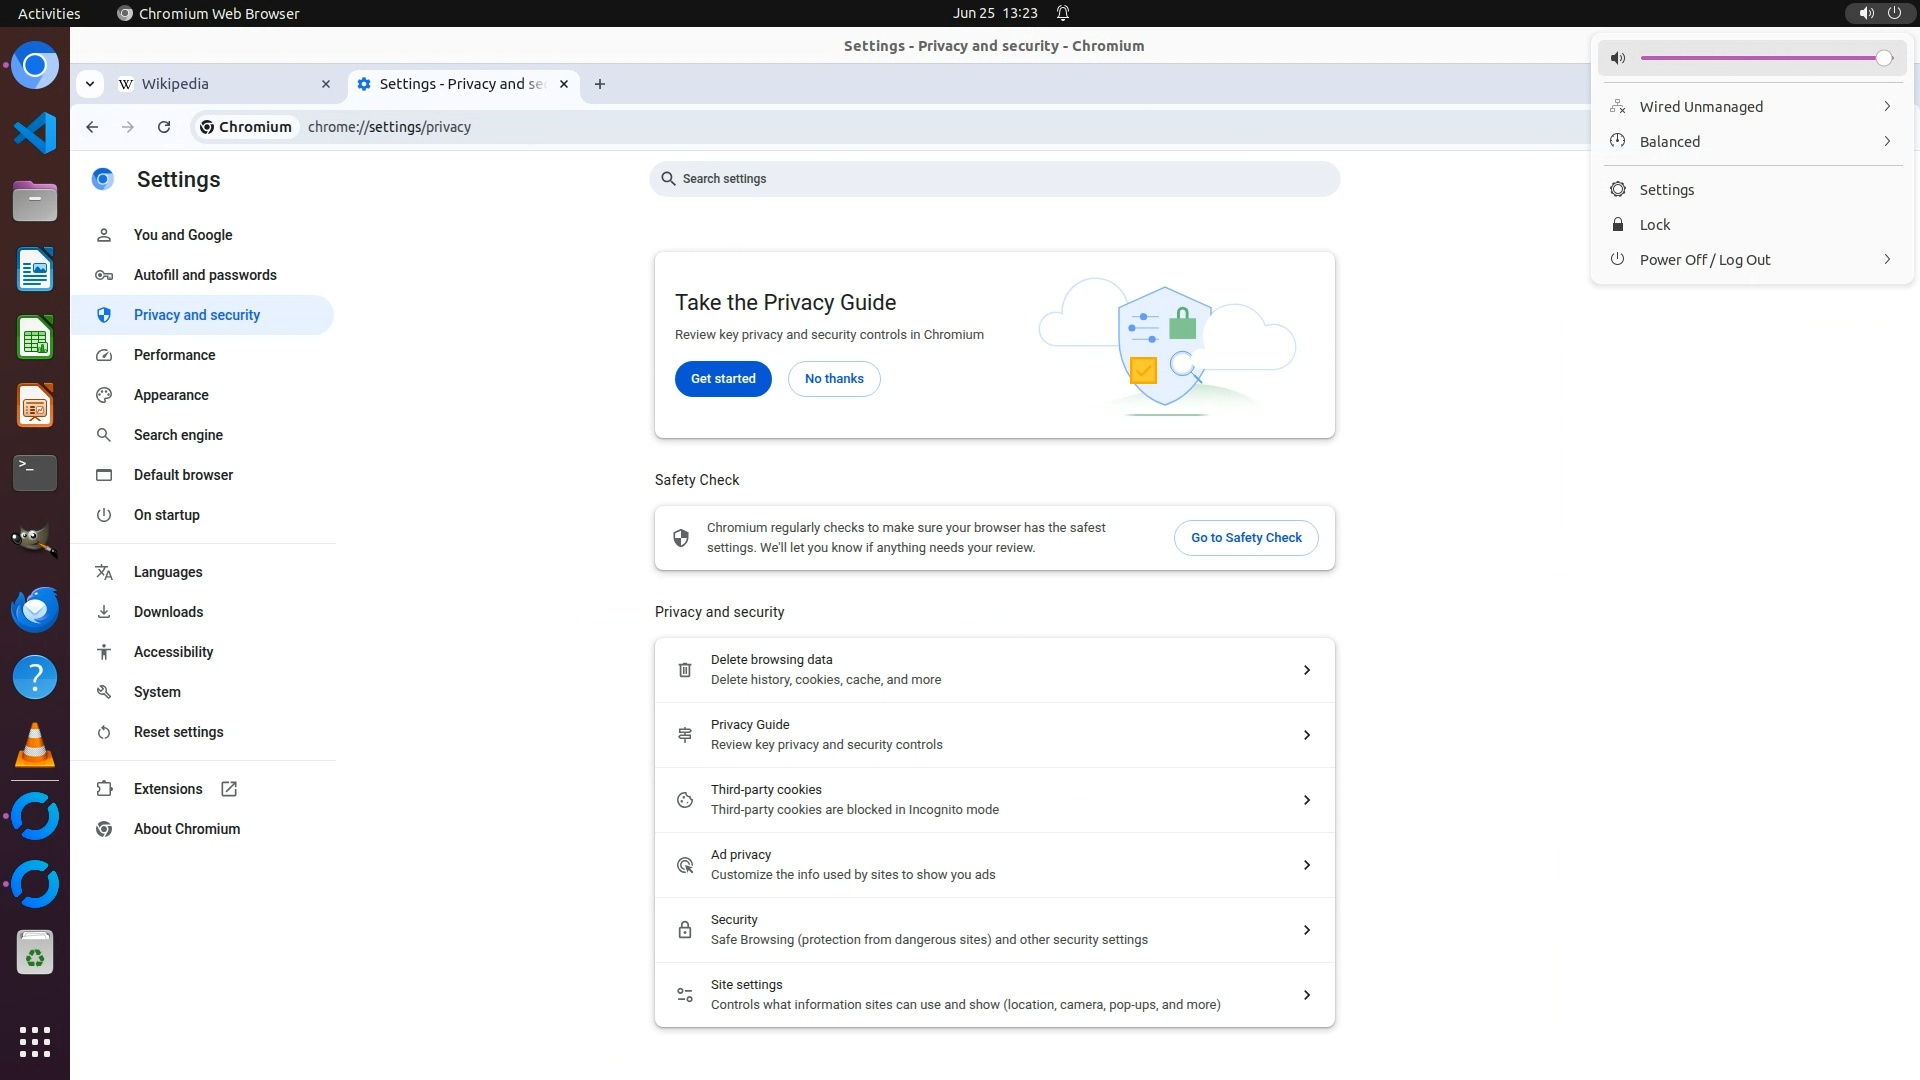Image resolution: width=1920 pixels, height=1080 pixels.
Task: Click the Extensions external link icon
Action: pos(229,789)
